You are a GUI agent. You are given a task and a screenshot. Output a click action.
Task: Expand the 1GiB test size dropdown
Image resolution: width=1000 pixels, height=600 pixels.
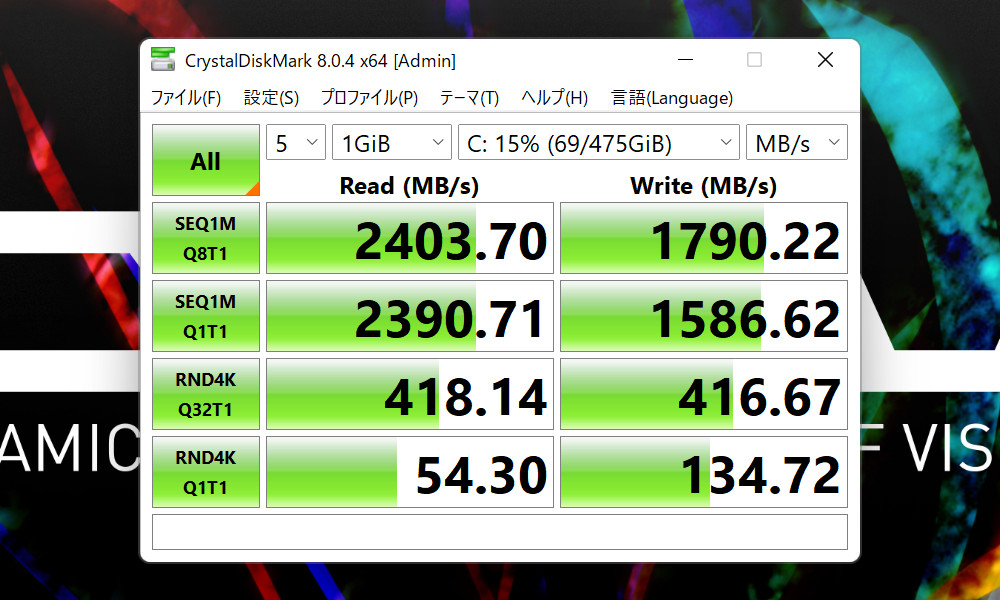[x=392, y=142]
